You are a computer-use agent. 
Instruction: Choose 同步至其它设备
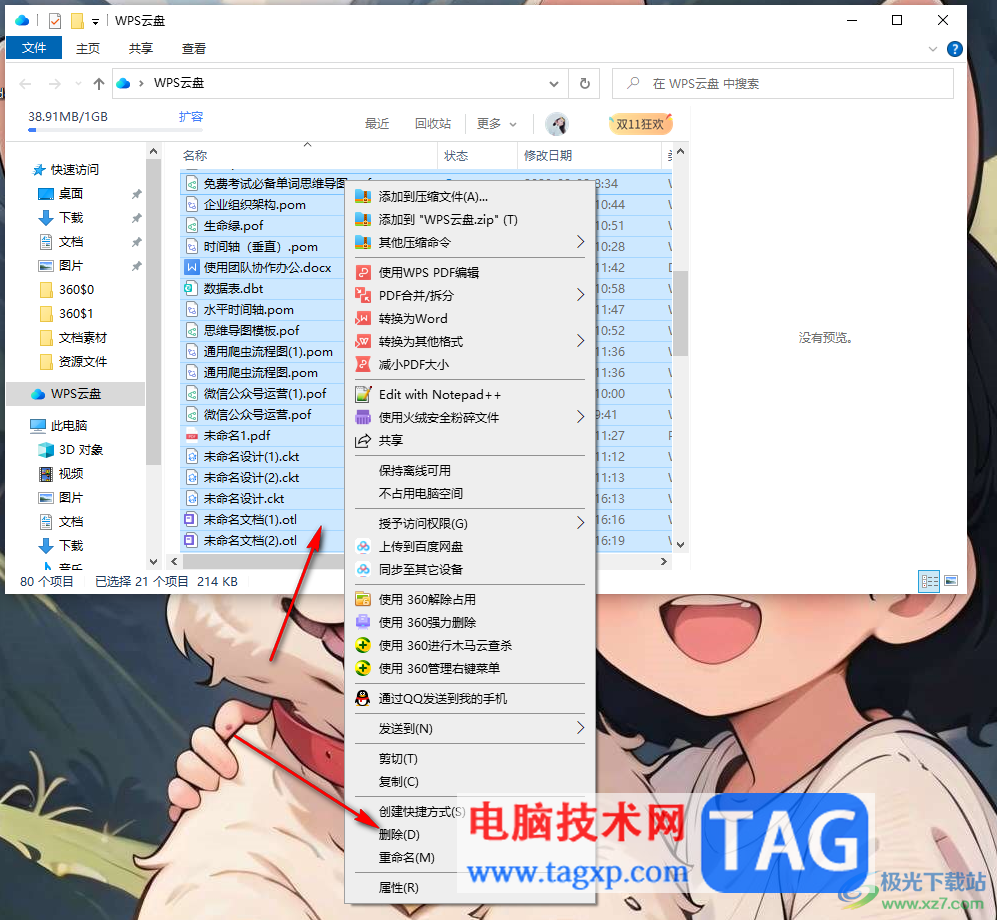[x=470, y=570]
